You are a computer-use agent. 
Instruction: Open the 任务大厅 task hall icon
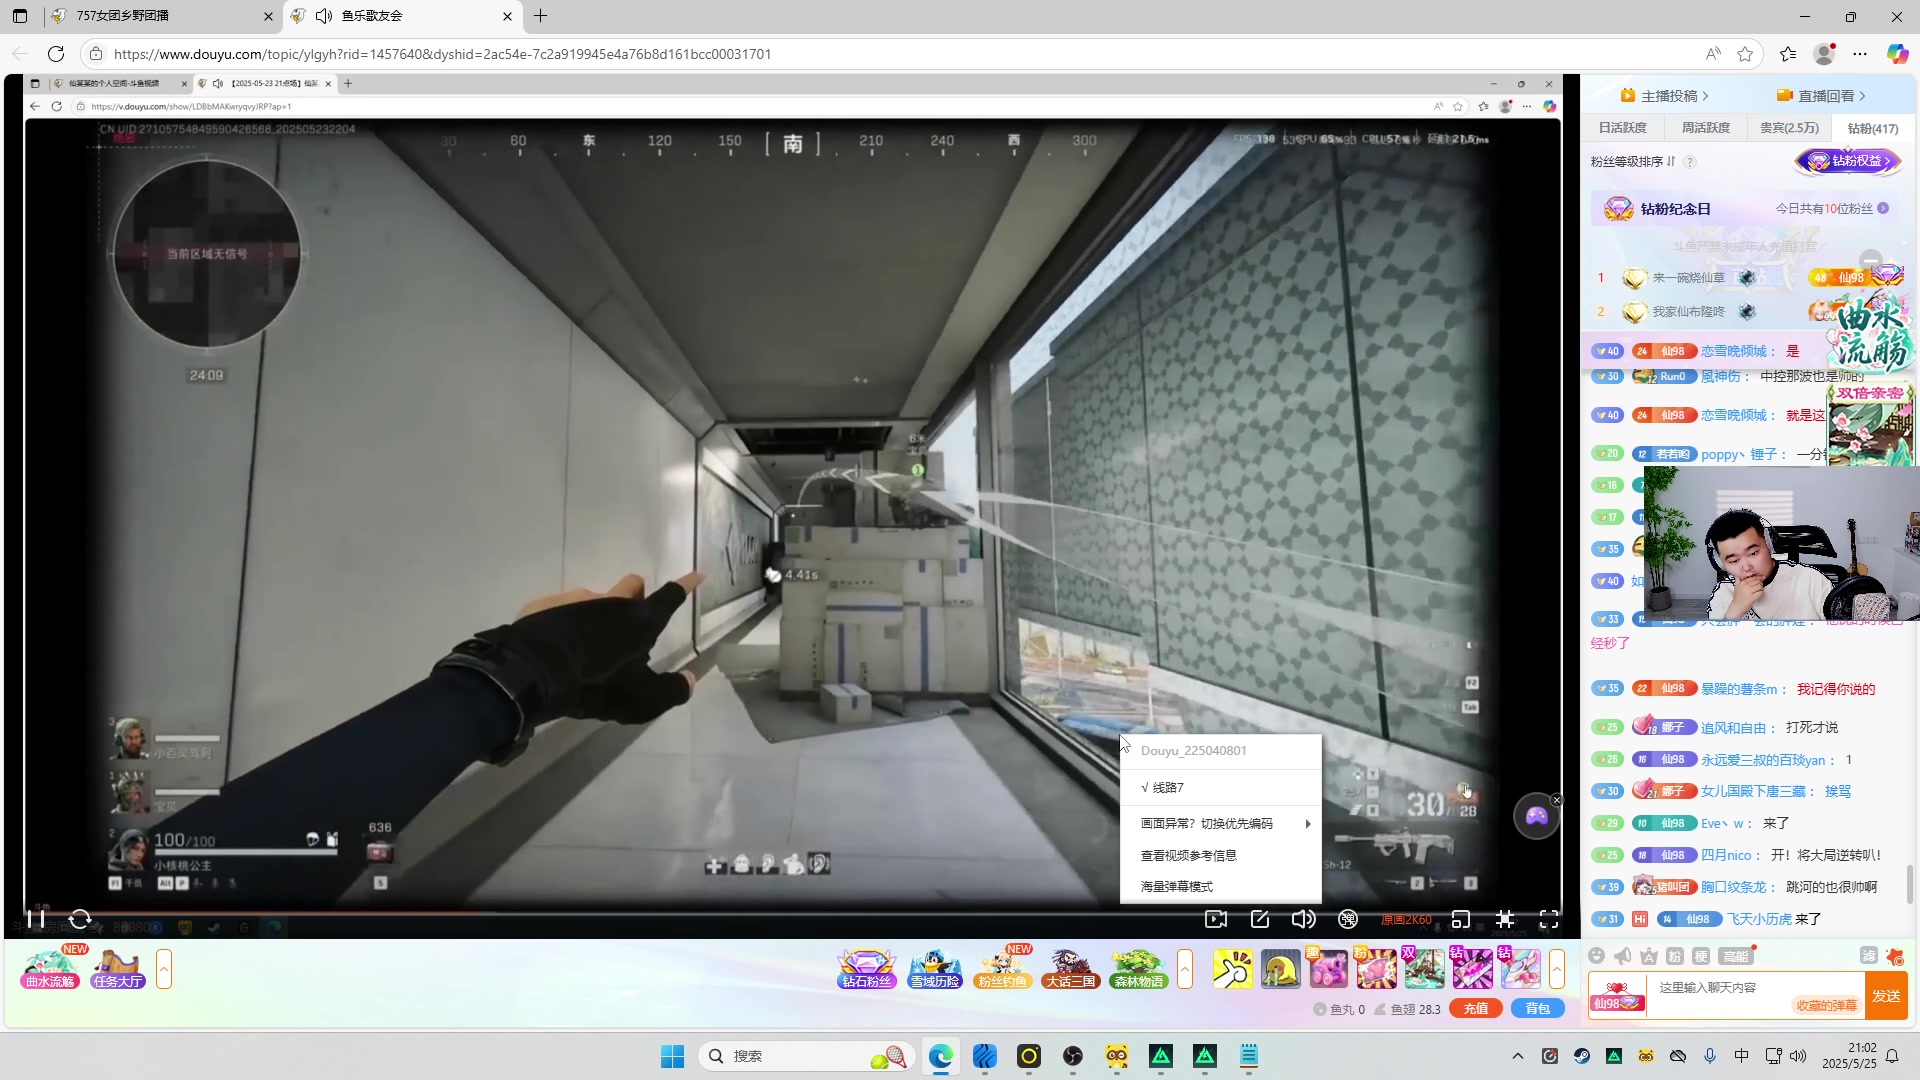coord(118,968)
